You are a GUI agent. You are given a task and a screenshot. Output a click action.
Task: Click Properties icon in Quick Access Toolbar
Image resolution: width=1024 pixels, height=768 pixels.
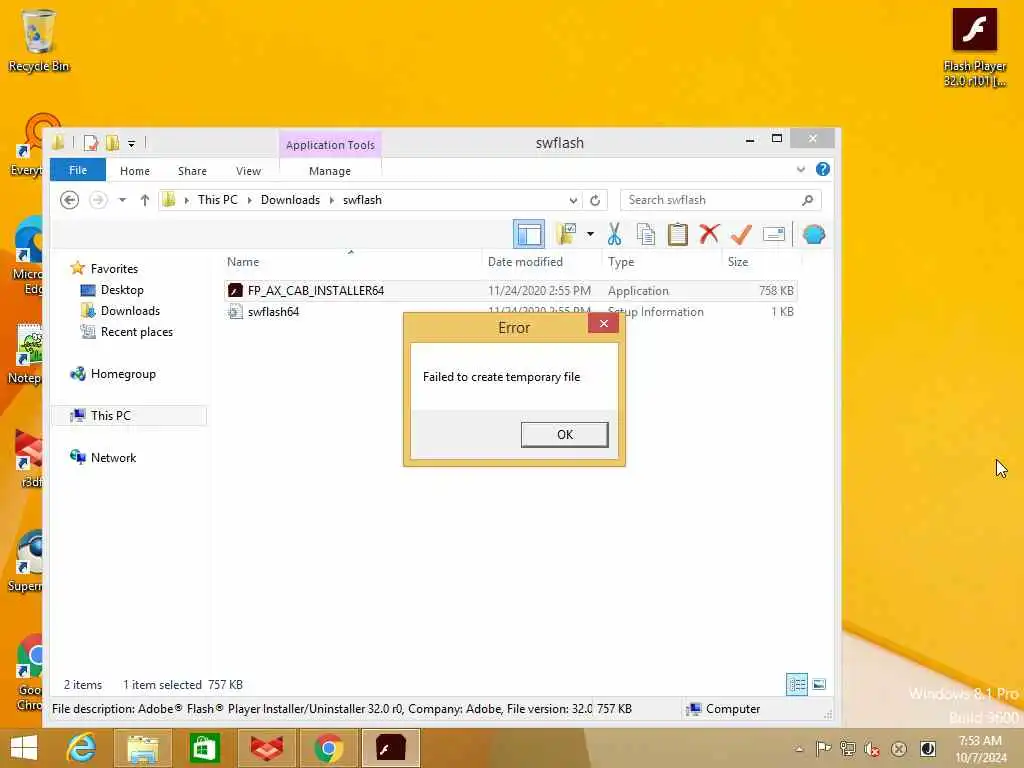pos(91,143)
